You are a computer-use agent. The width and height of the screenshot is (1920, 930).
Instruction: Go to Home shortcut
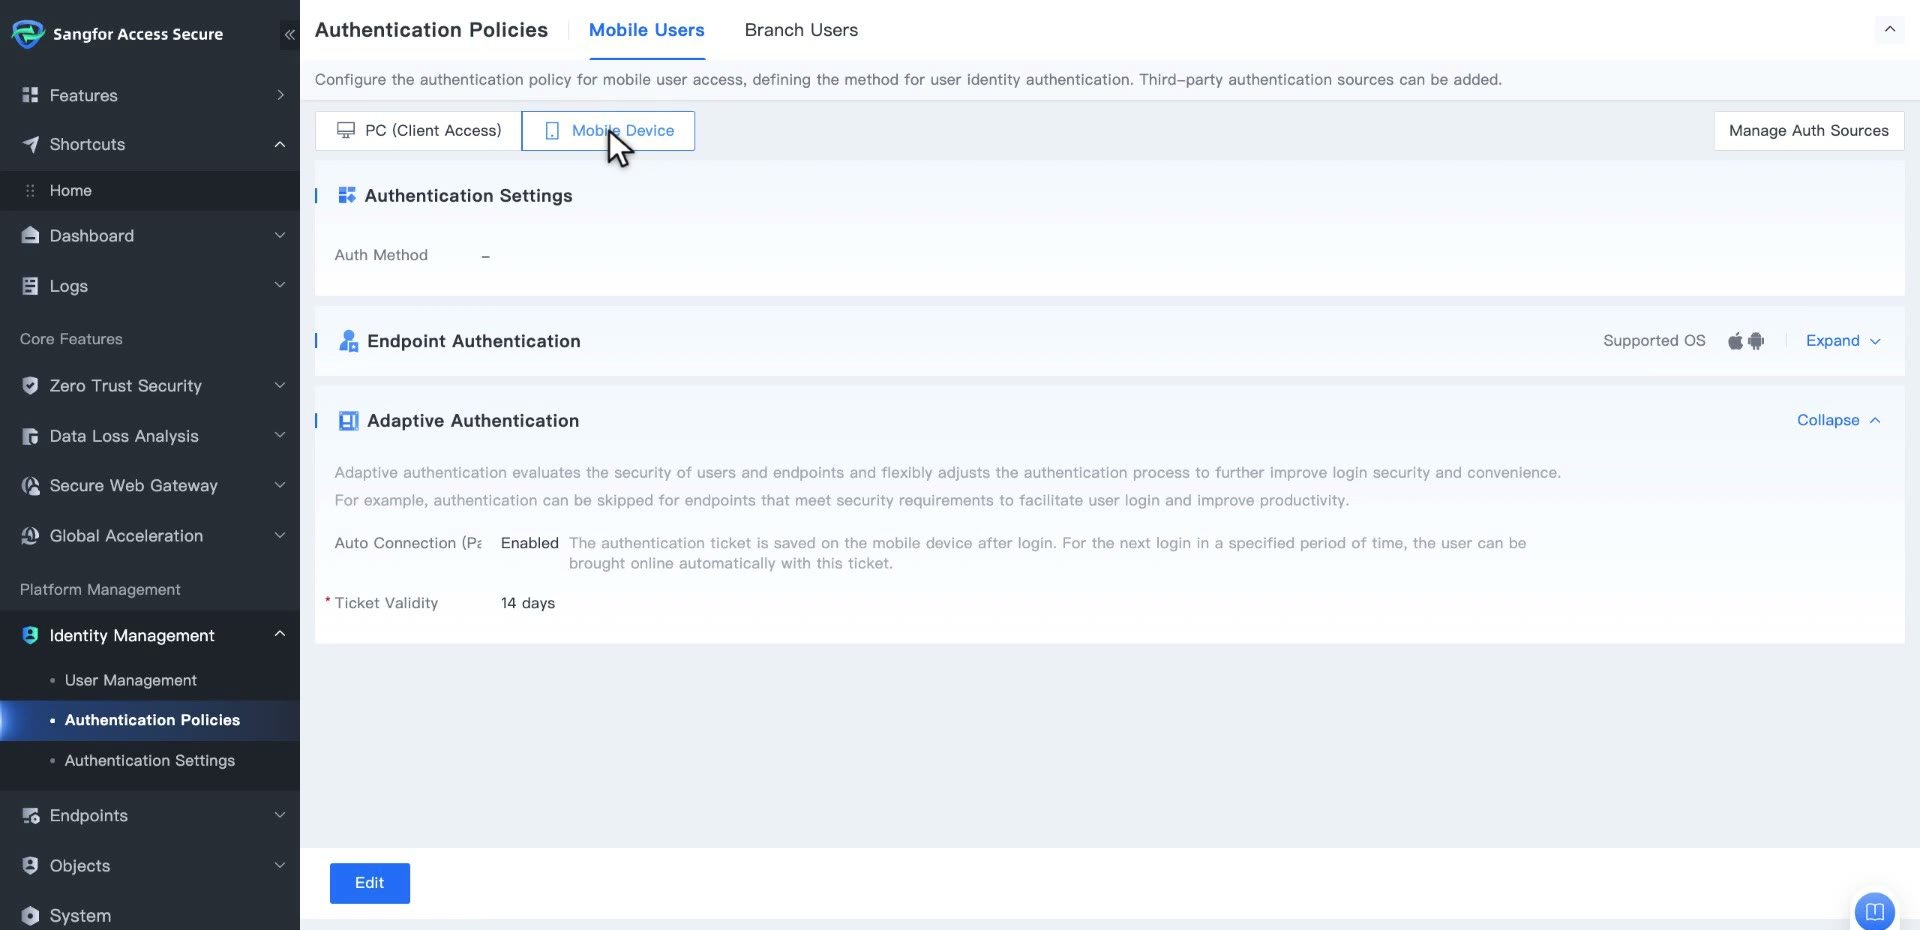pos(71,190)
